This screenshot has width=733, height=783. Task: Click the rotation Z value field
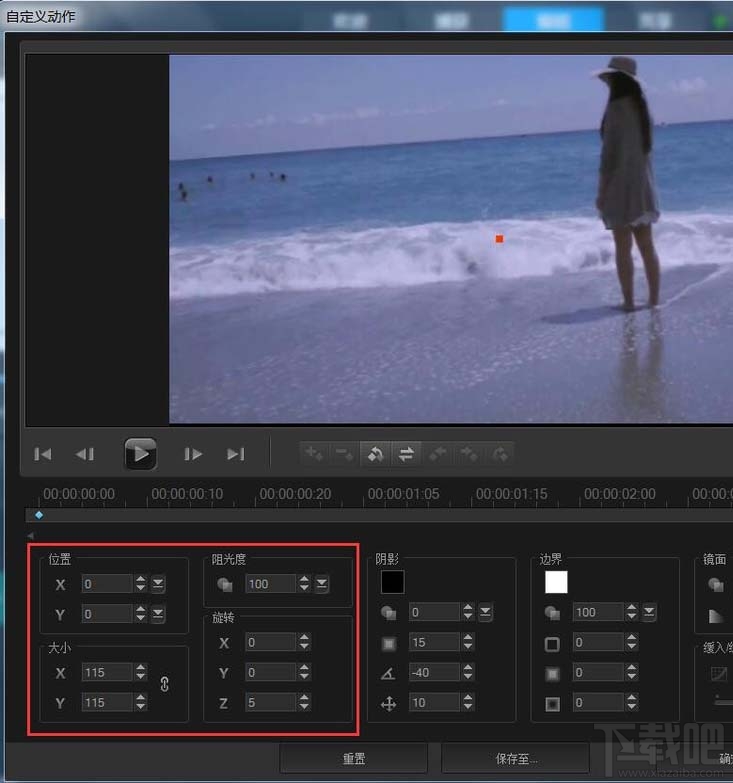[269, 703]
